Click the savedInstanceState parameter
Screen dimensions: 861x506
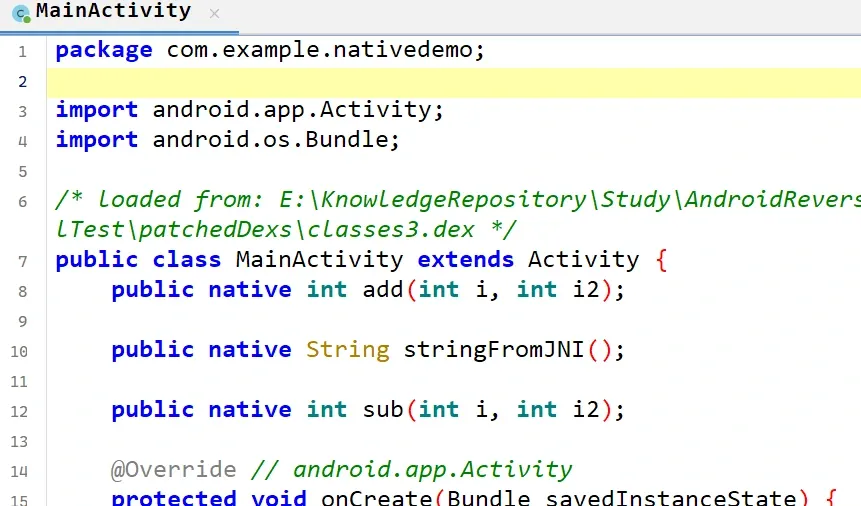pyautogui.click(x=670, y=498)
